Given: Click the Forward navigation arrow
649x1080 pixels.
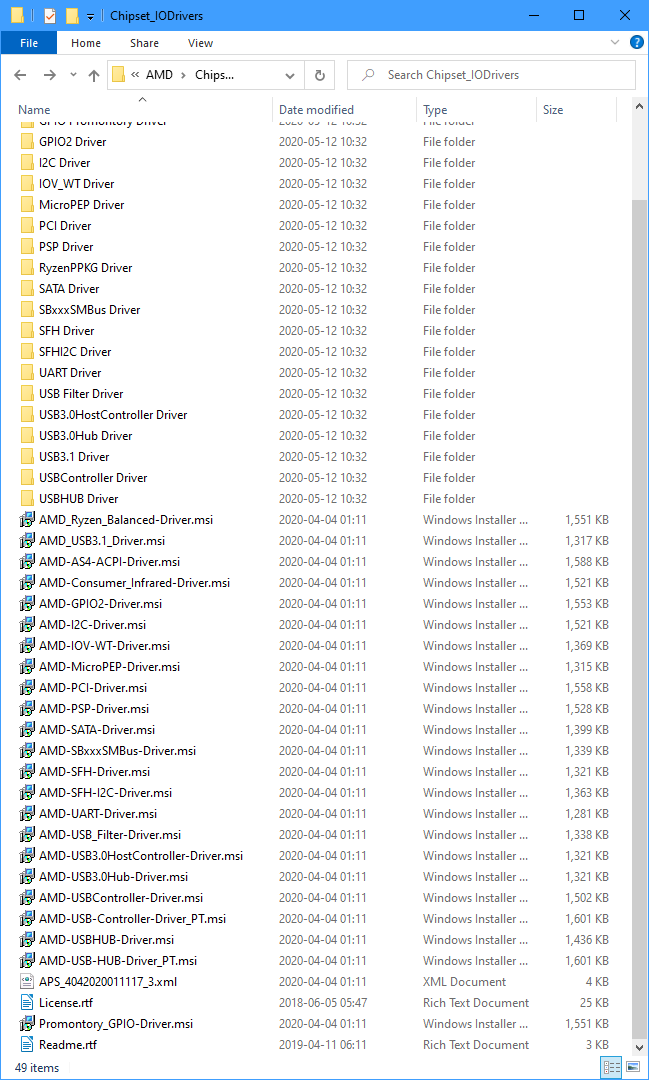Looking at the screenshot, I should point(50,75).
